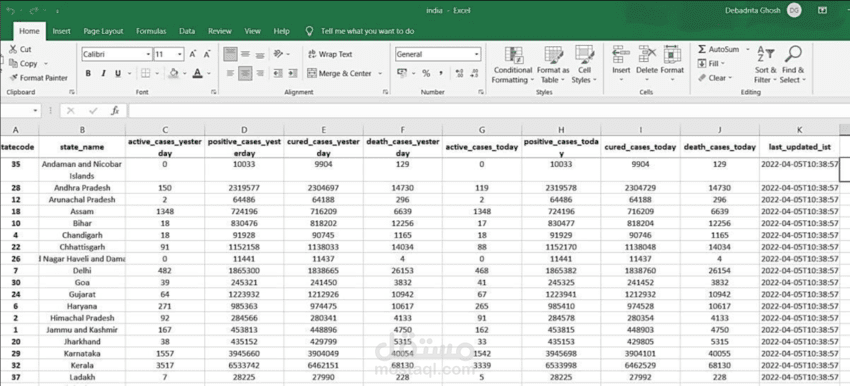This screenshot has height=386, width=850.
Task: Click the Insert Function fx icon
Action: pyautogui.click(x=115, y=111)
